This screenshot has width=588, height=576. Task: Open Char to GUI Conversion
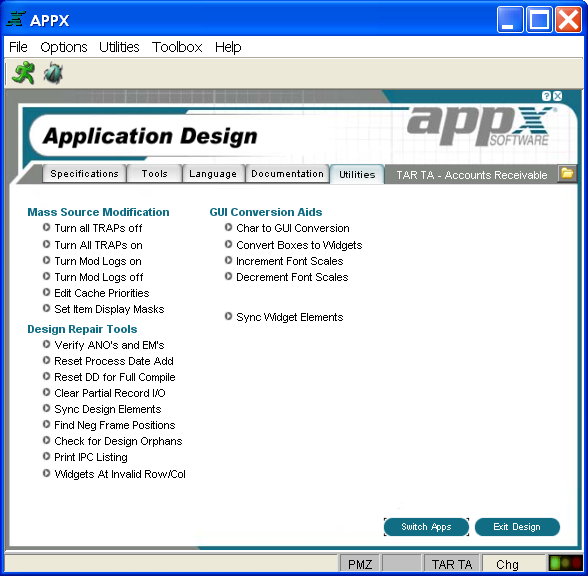292,228
